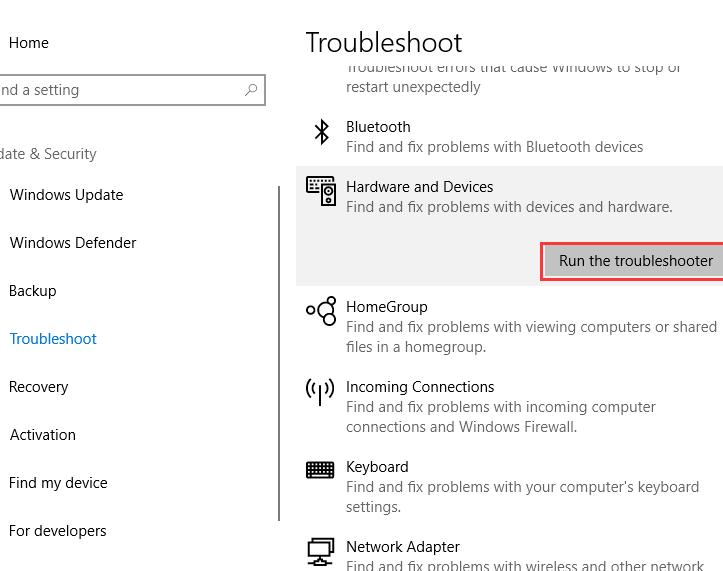Click the search magnifier icon
Screen dimensions: 723x571
tap(251, 89)
